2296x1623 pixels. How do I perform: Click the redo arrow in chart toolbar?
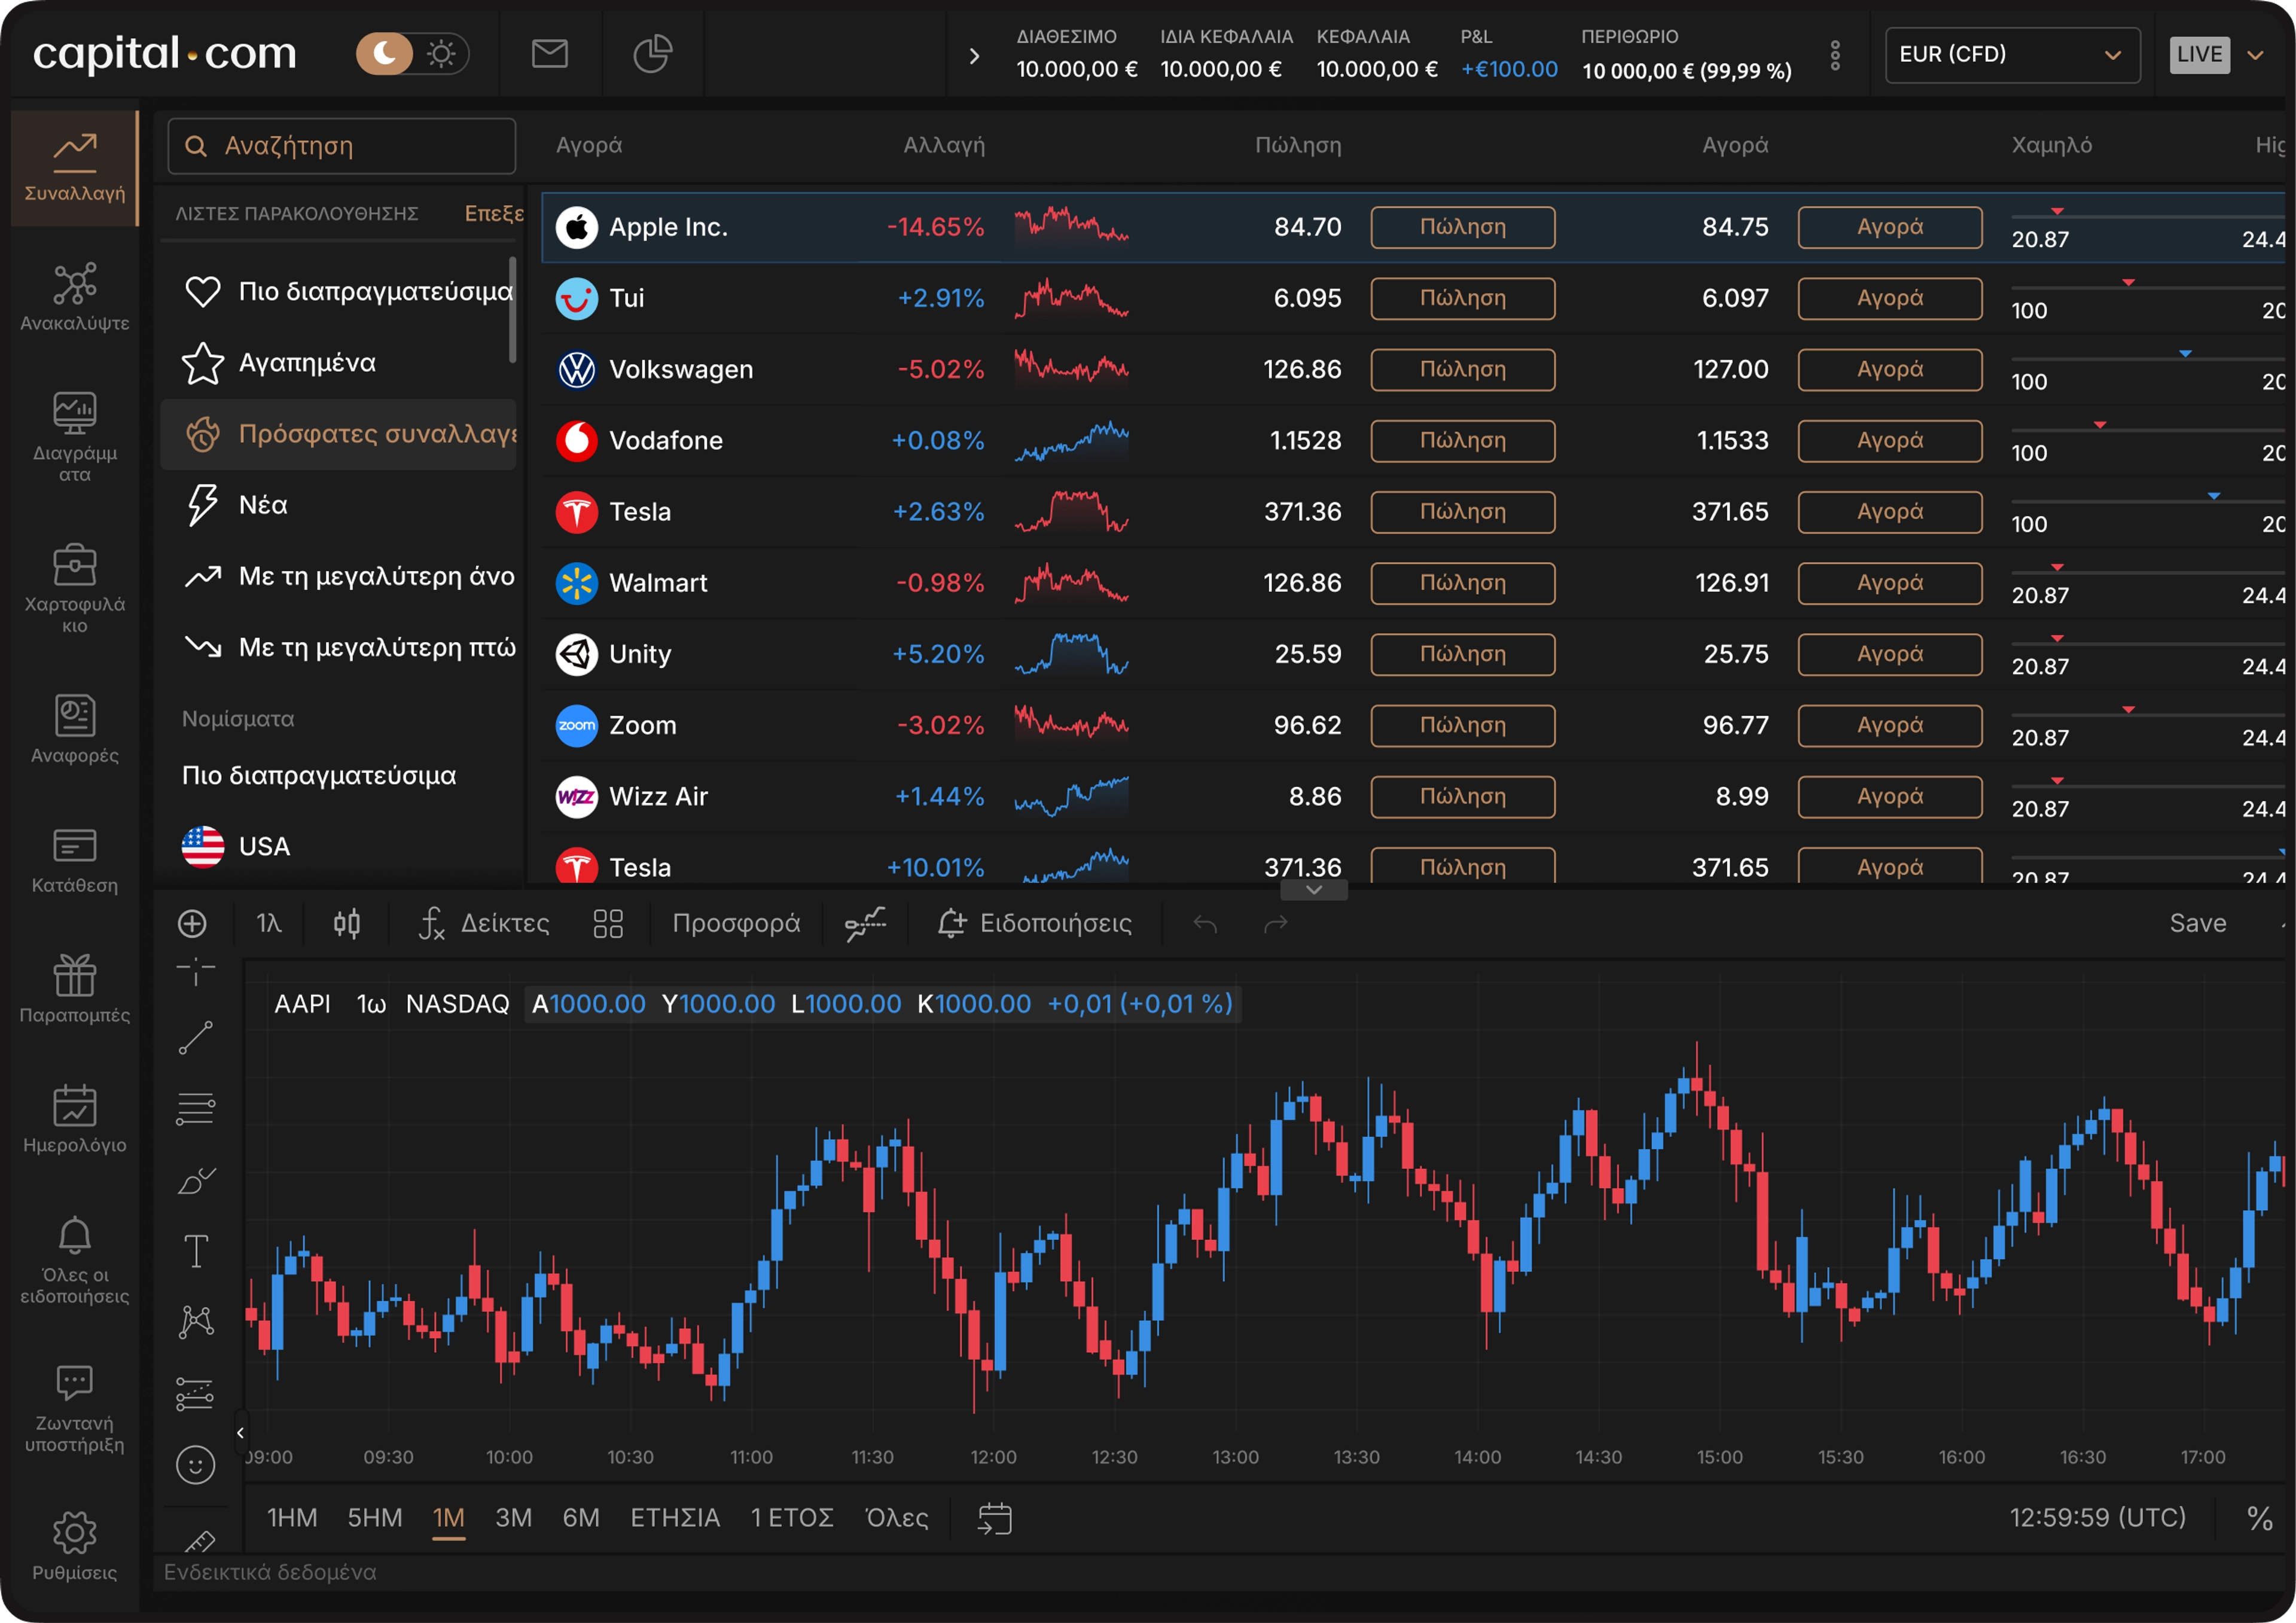[x=1276, y=924]
